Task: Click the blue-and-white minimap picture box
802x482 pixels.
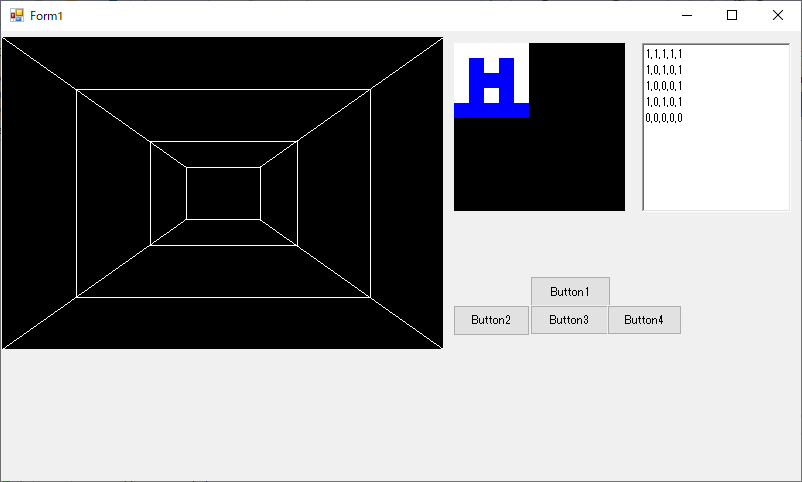Action: click(539, 127)
